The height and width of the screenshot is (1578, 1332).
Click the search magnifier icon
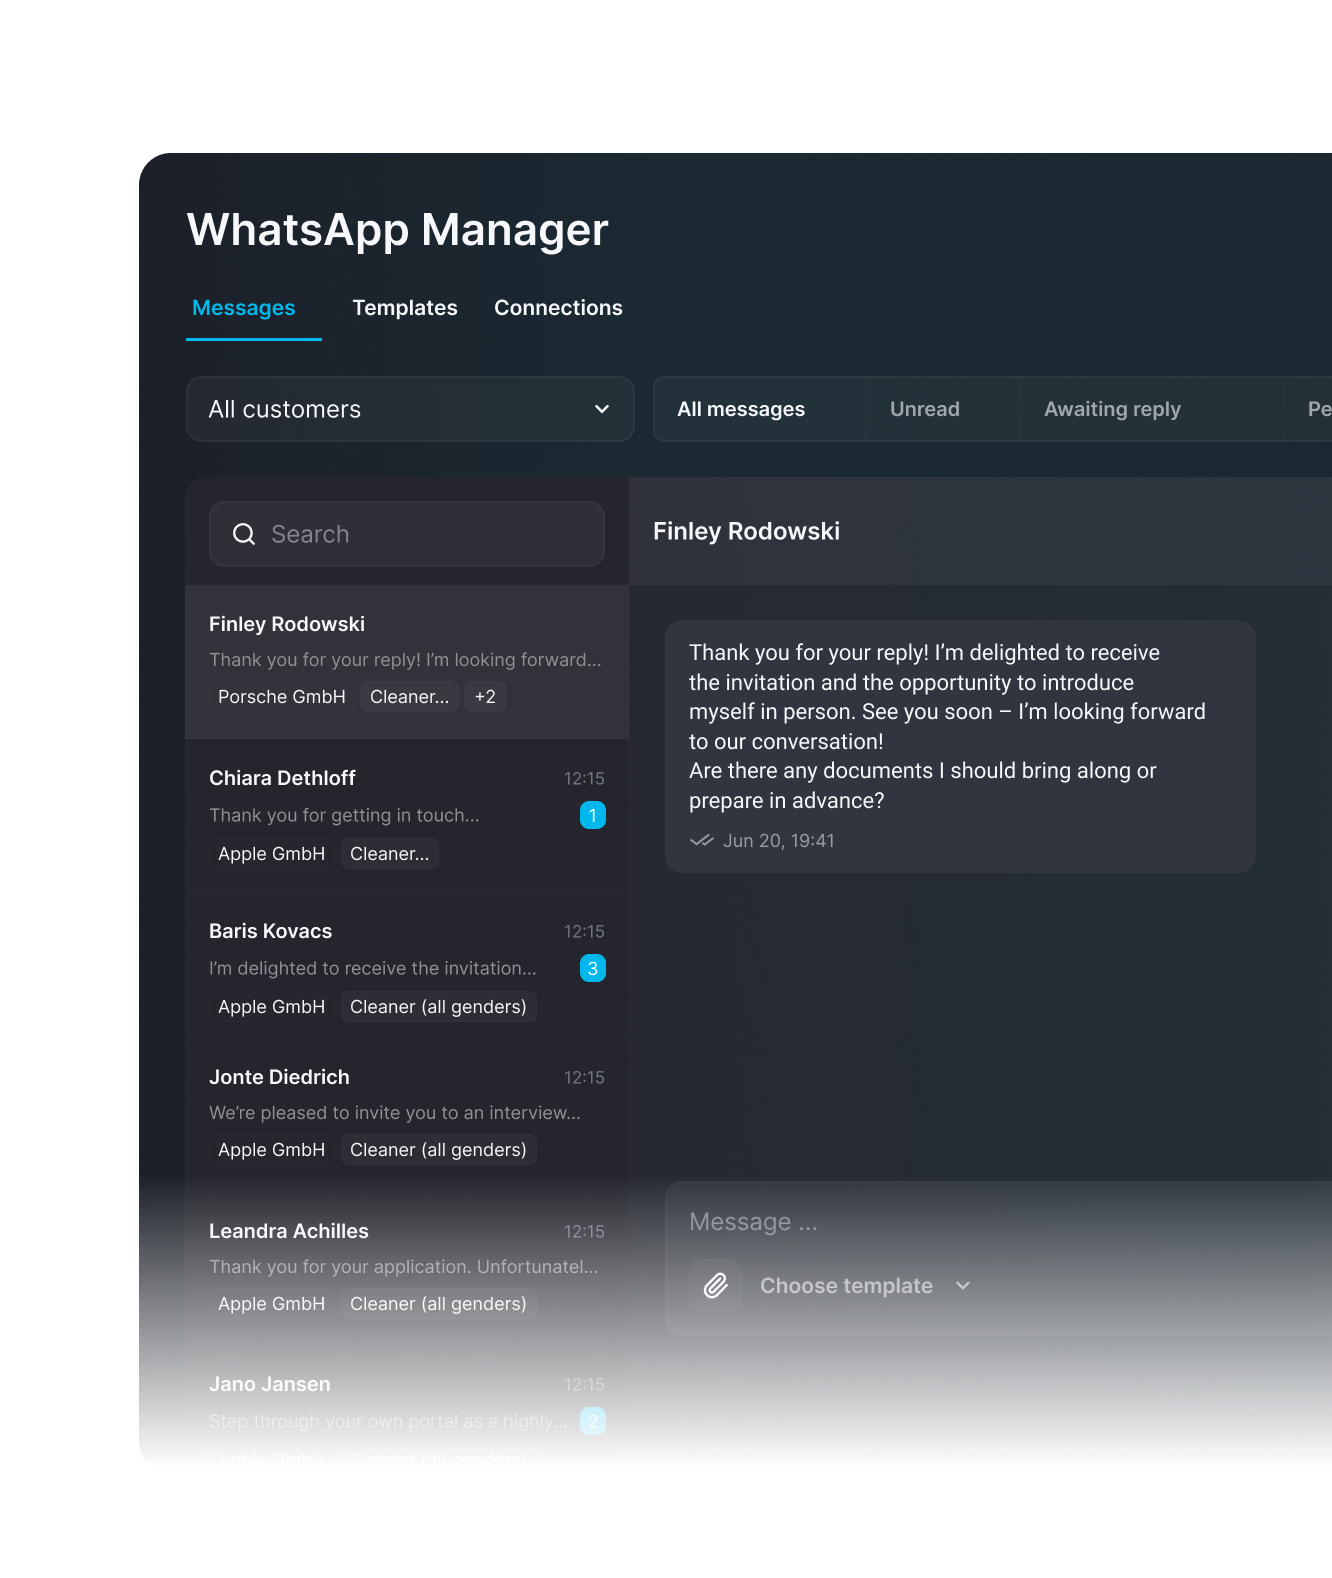[x=244, y=534]
